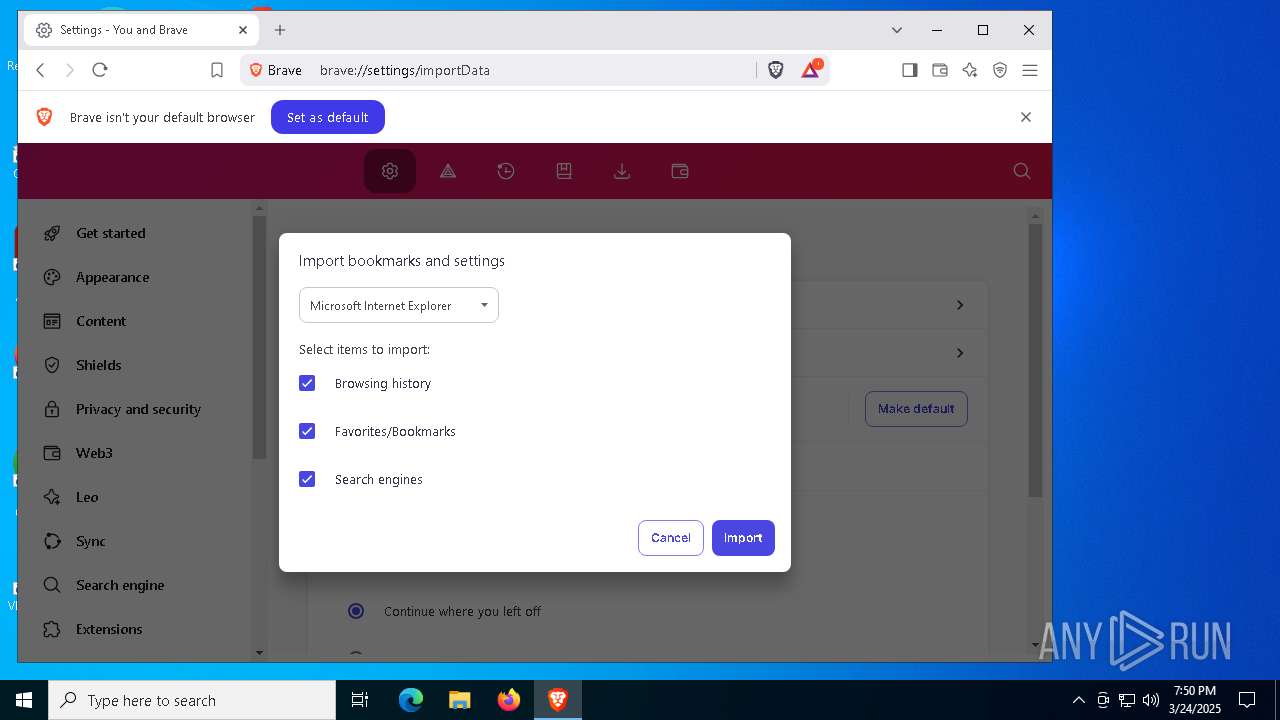Open File Explorer from taskbar

(459, 700)
